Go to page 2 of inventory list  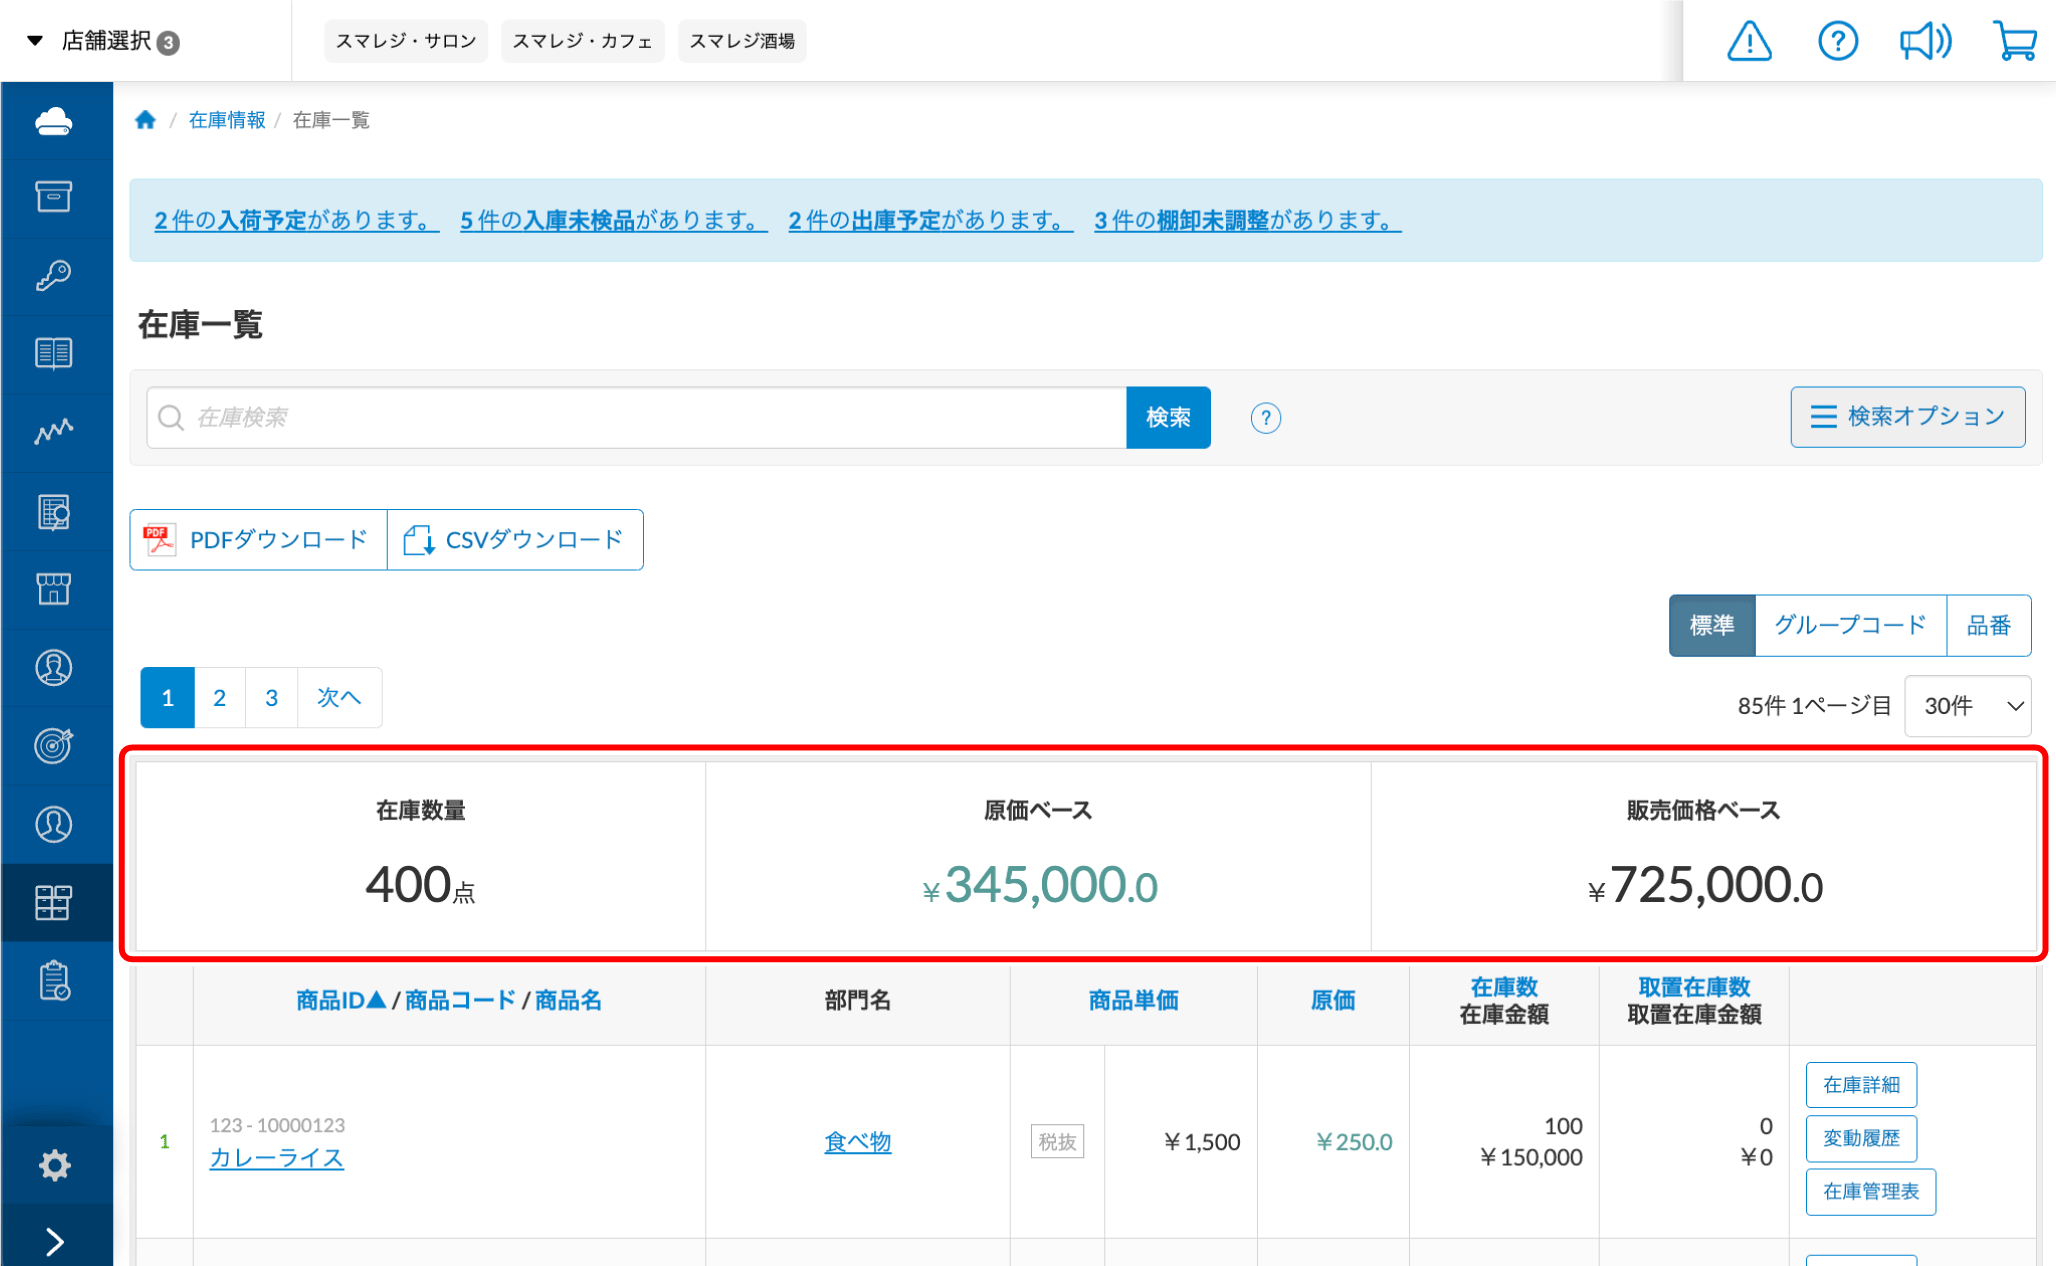pos(219,698)
